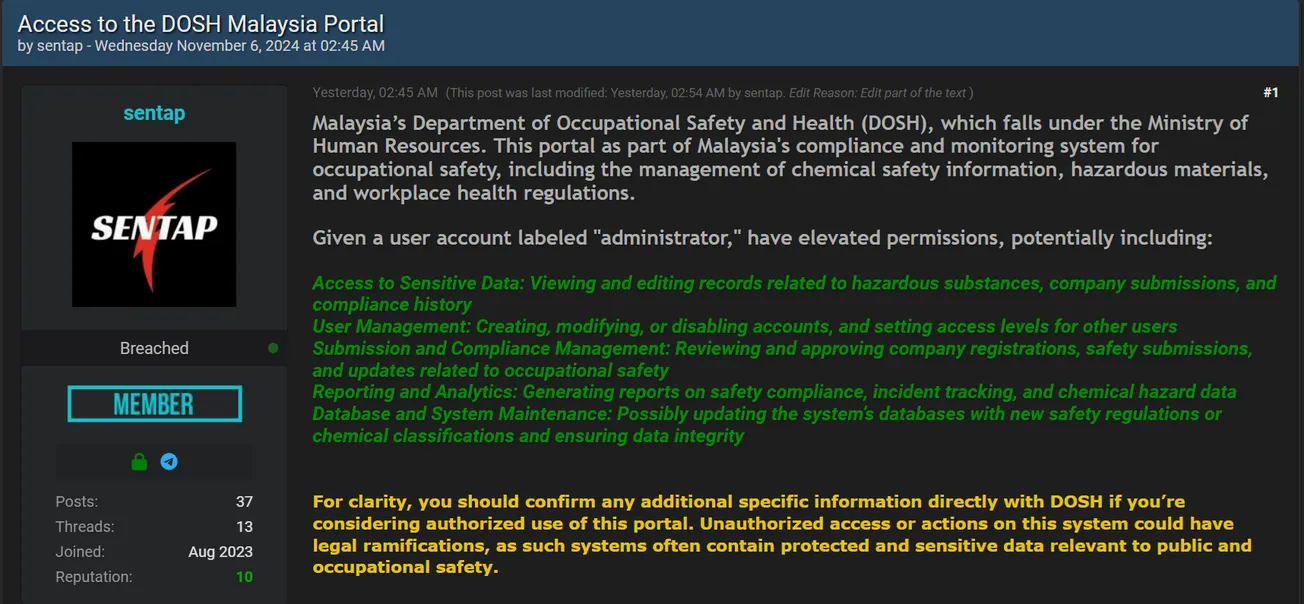1304x604 pixels.
Task: Click the thread title about the DOSH Malaysia Portal
Action: coord(201,24)
